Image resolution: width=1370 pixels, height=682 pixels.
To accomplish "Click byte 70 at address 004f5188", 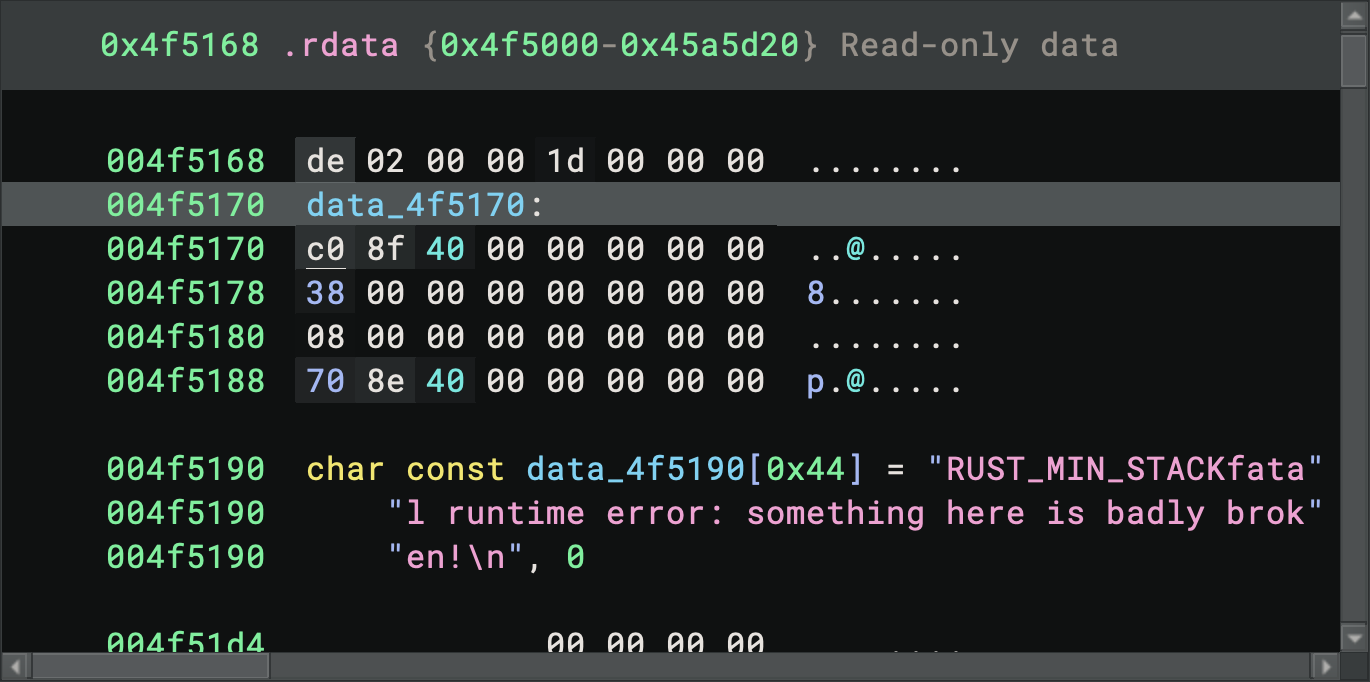I will (325, 381).
